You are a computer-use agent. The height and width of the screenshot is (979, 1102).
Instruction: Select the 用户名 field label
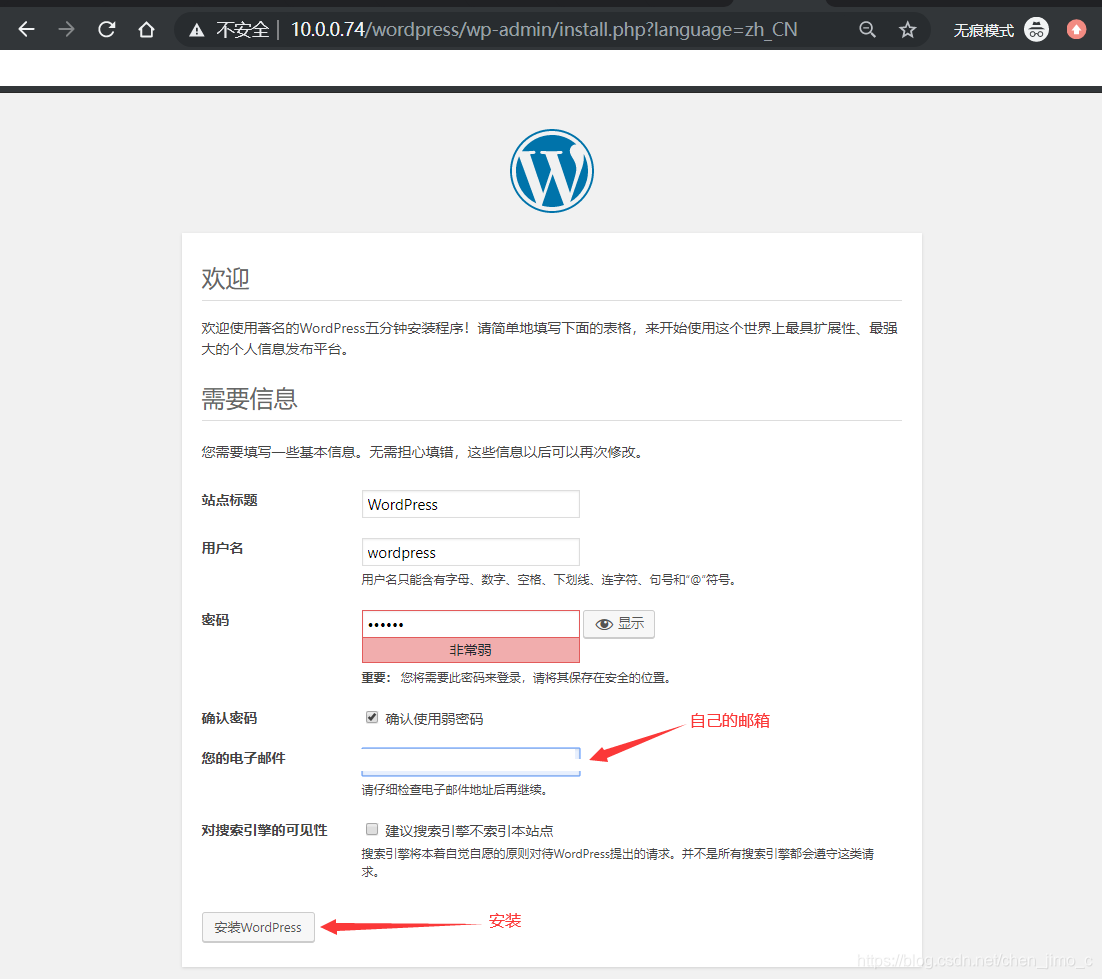[x=222, y=548]
